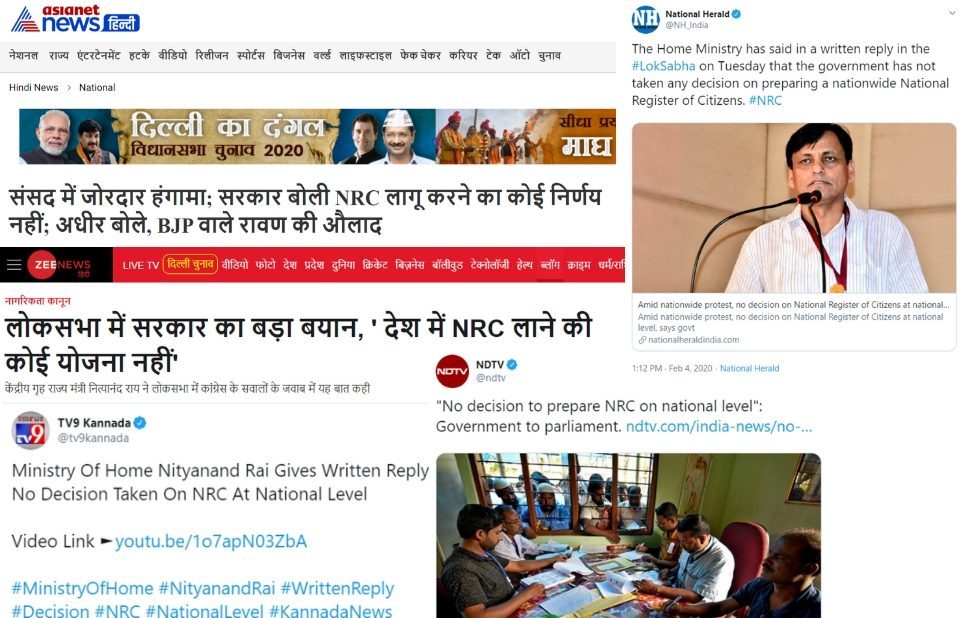Click the Hindi News breadcrumb link
Image resolution: width=971 pixels, height=618 pixels.
coord(33,87)
